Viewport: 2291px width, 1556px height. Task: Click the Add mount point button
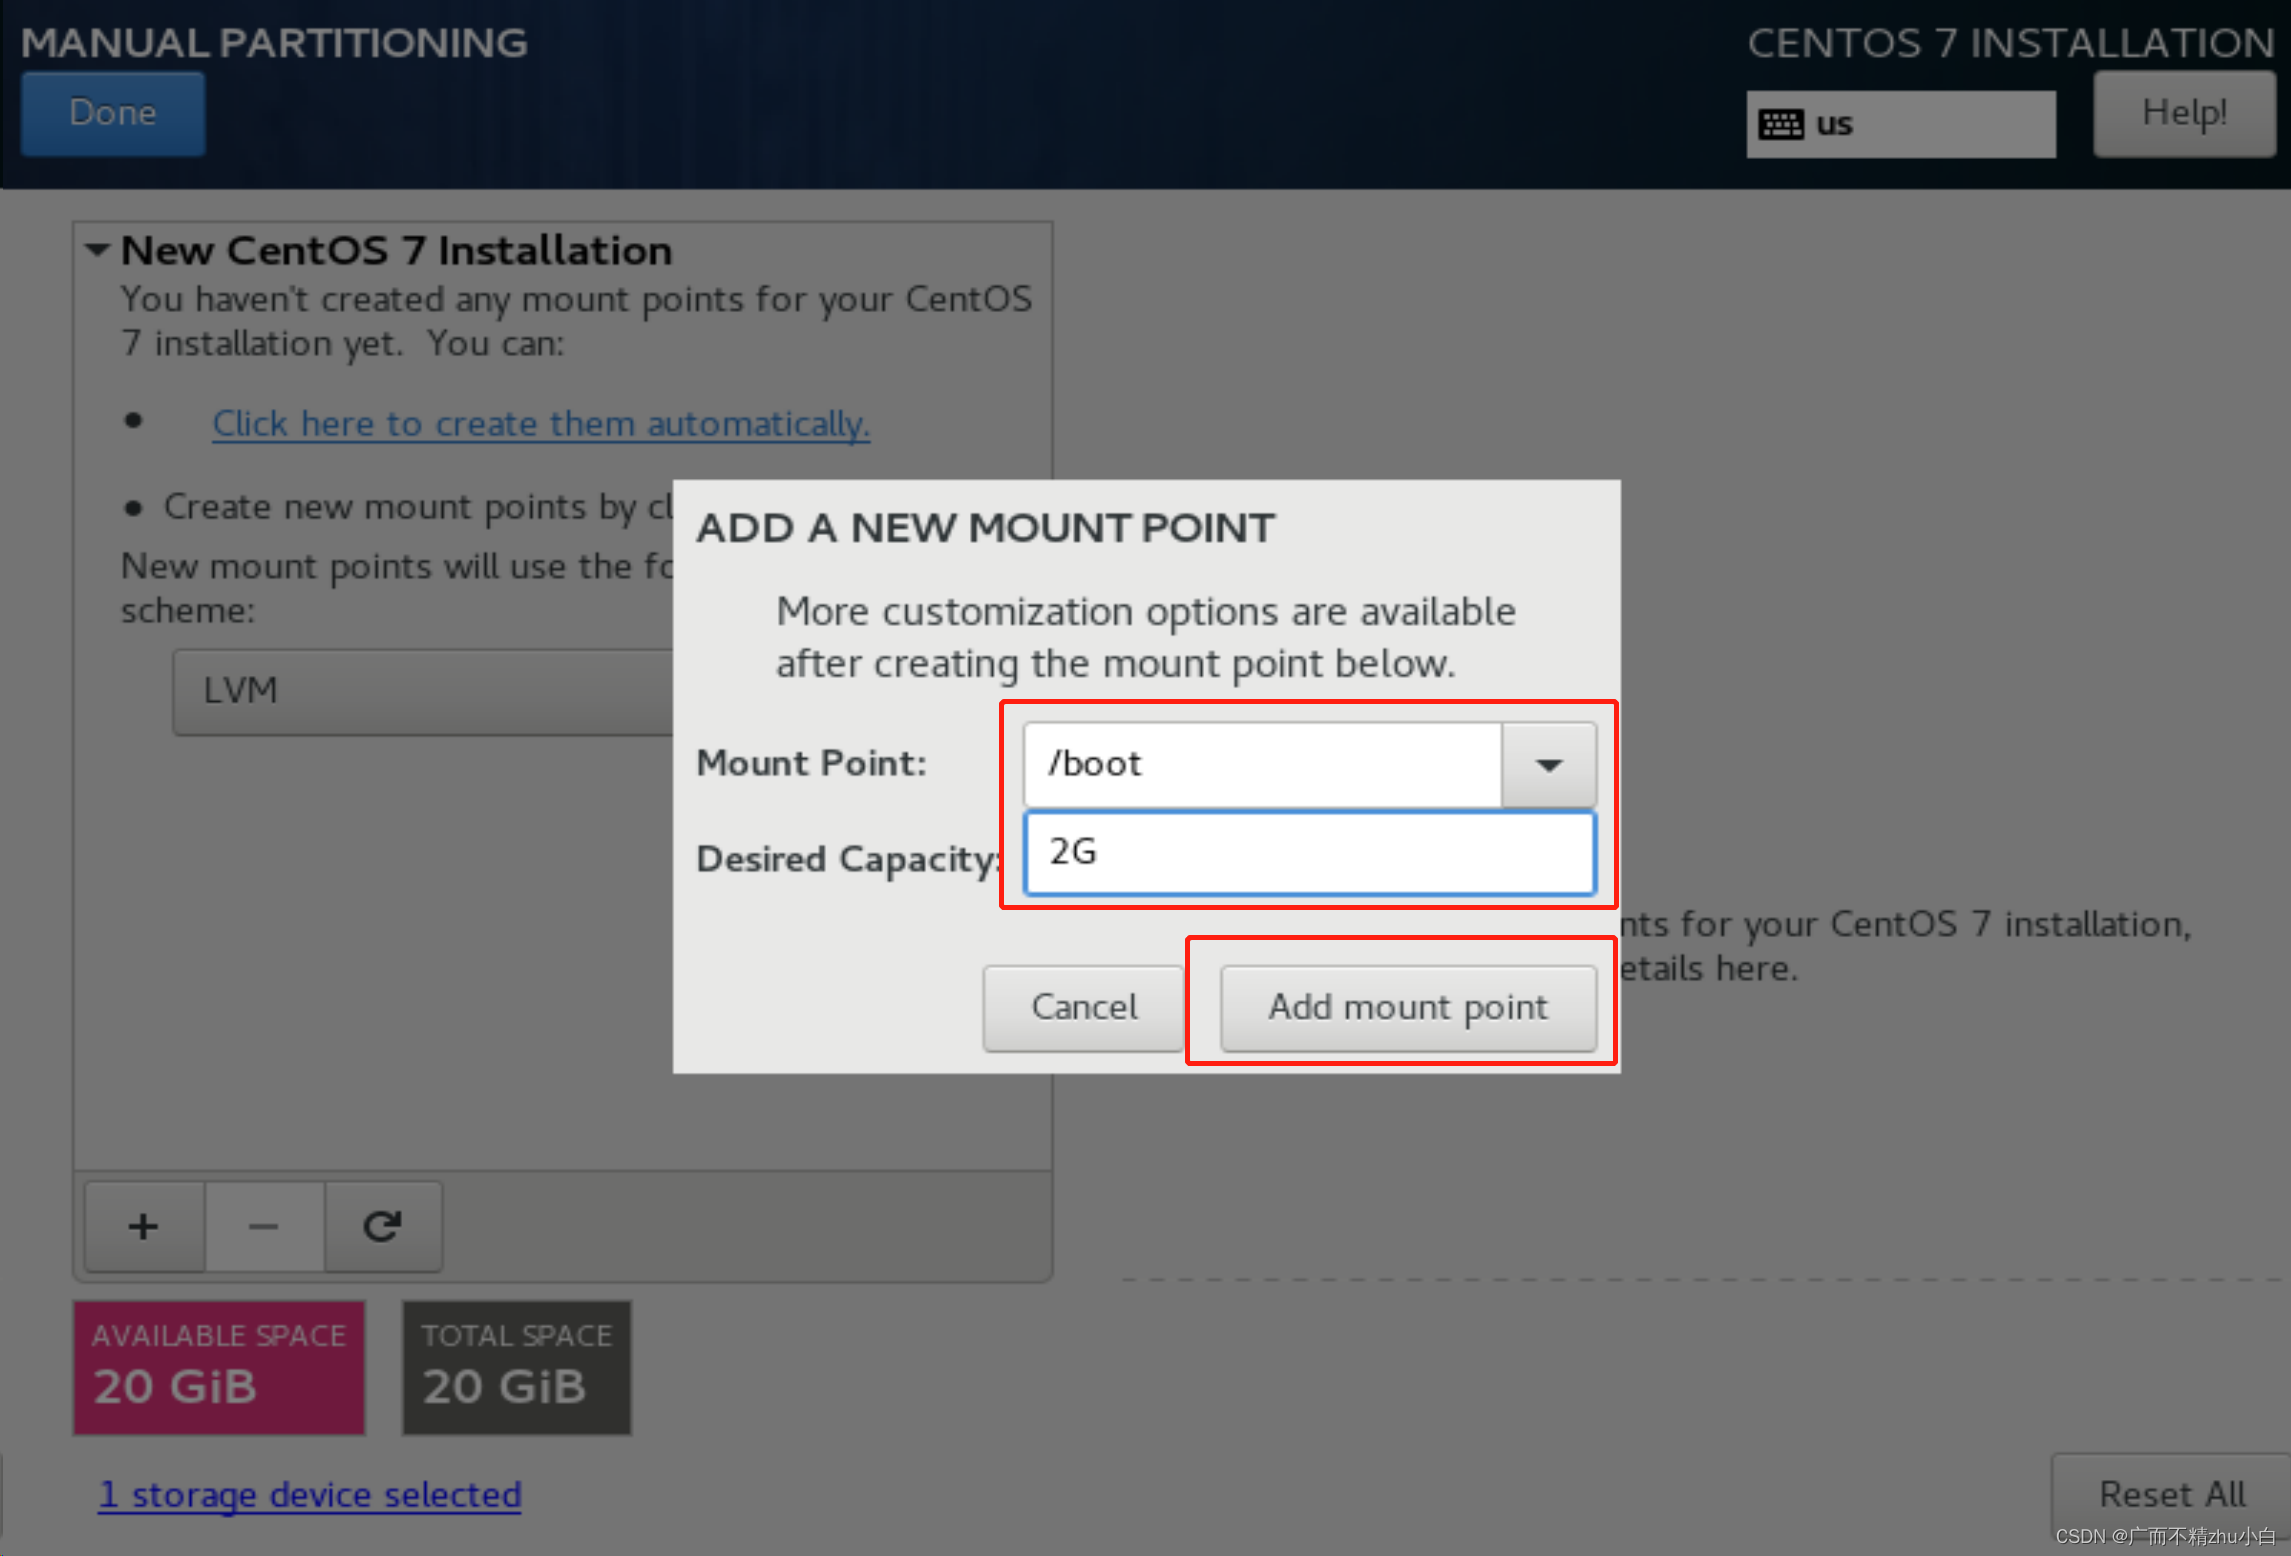point(1405,1005)
